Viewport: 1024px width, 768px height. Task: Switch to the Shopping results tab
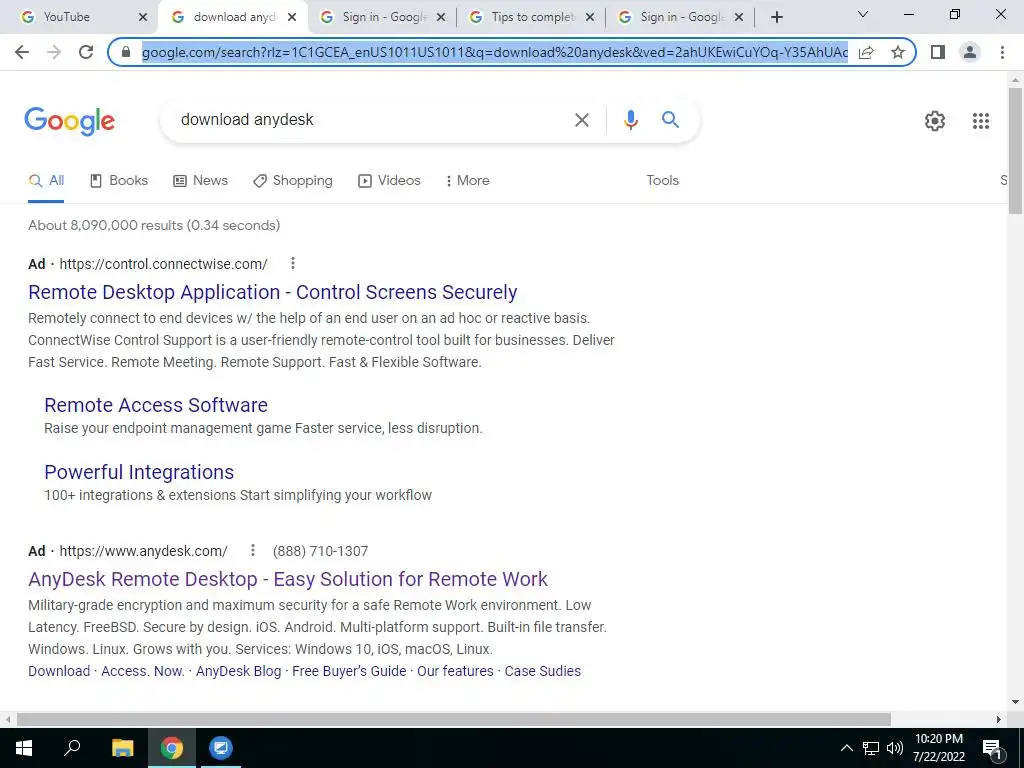click(293, 181)
